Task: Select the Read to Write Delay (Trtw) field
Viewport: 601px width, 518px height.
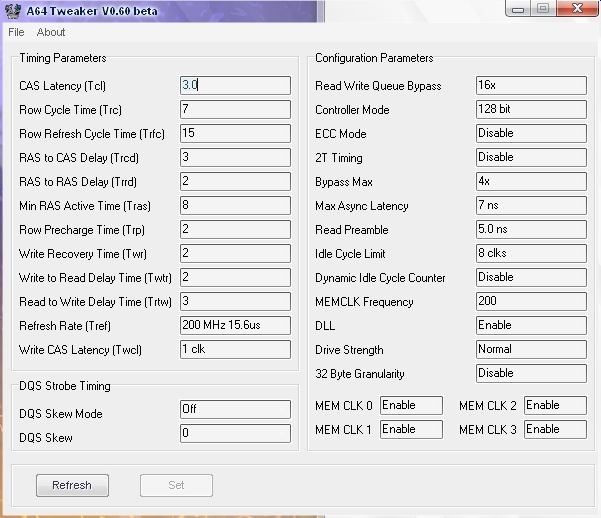Action: [x=235, y=301]
